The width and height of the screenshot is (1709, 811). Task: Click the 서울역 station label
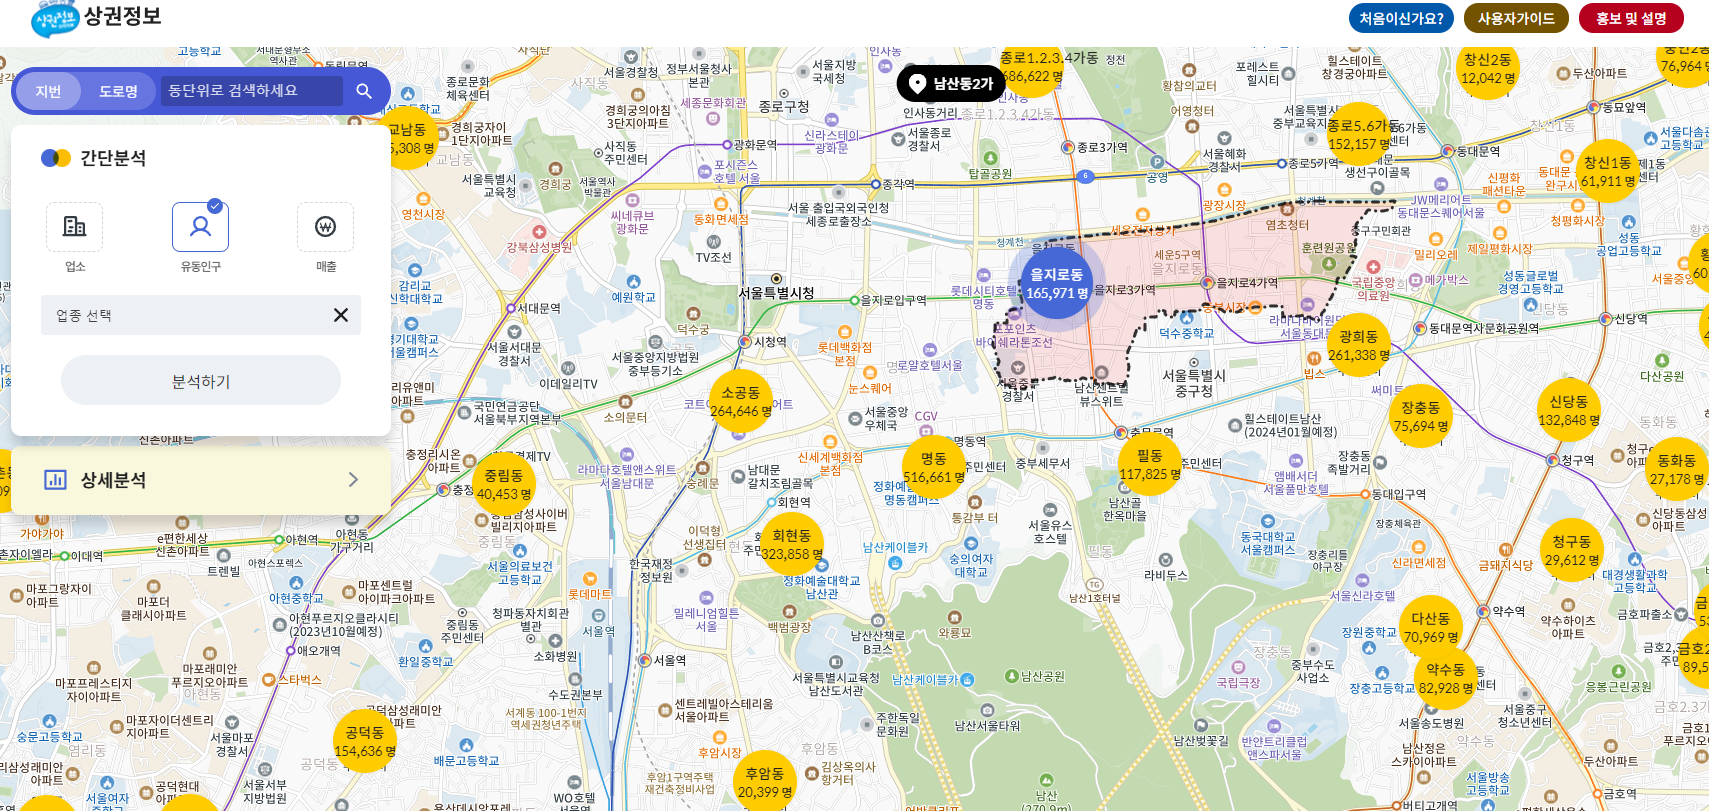click(x=670, y=660)
